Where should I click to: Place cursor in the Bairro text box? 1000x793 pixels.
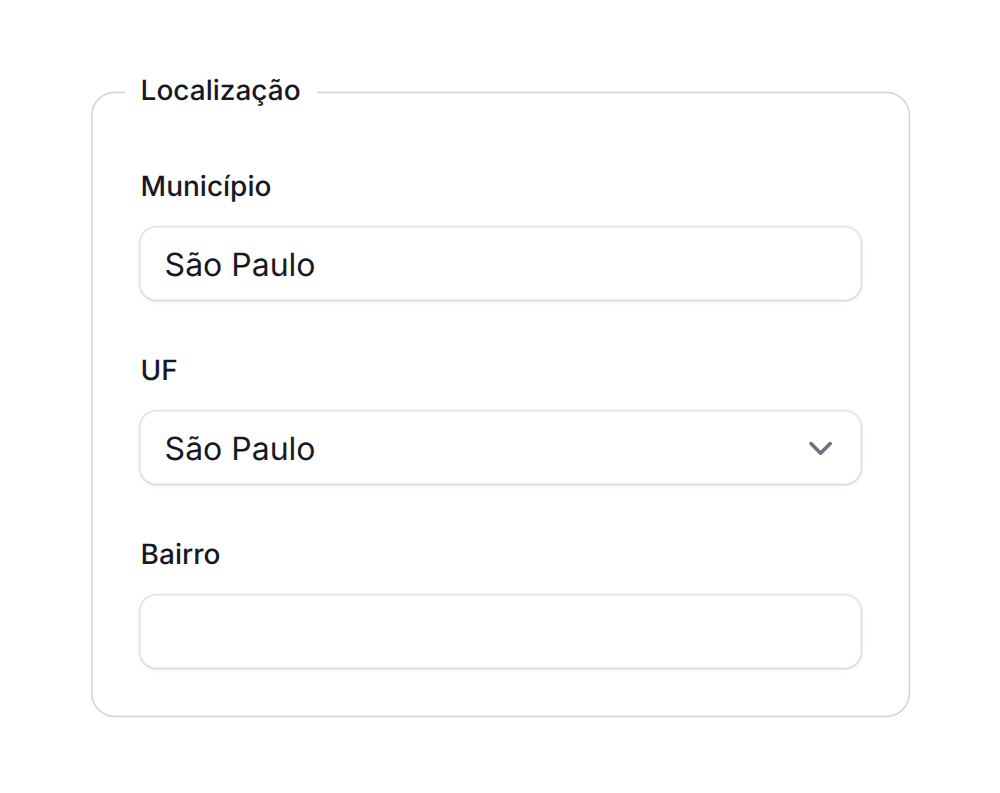click(500, 632)
